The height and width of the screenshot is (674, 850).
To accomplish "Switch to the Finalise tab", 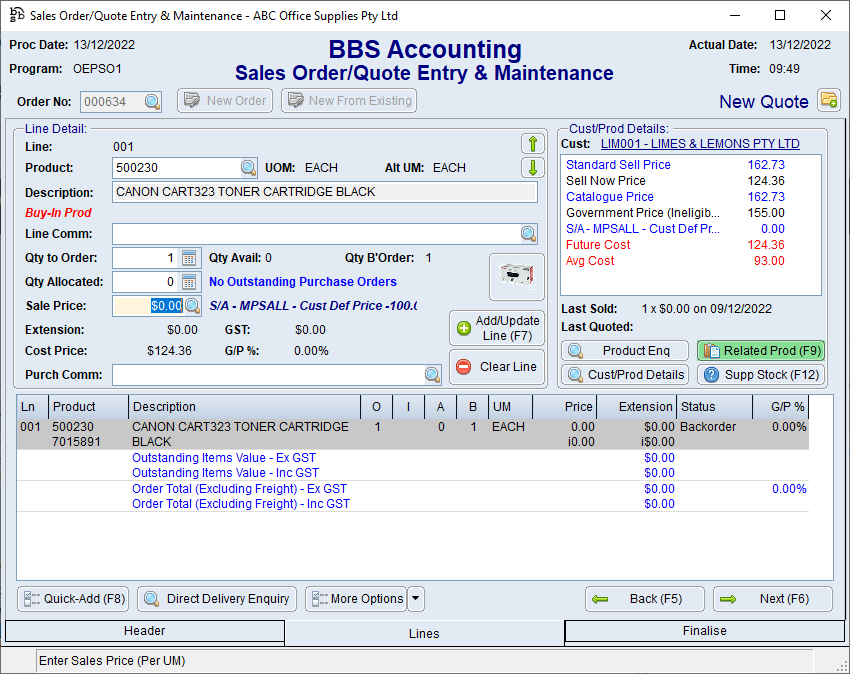I will pyautogui.click(x=704, y=631).
